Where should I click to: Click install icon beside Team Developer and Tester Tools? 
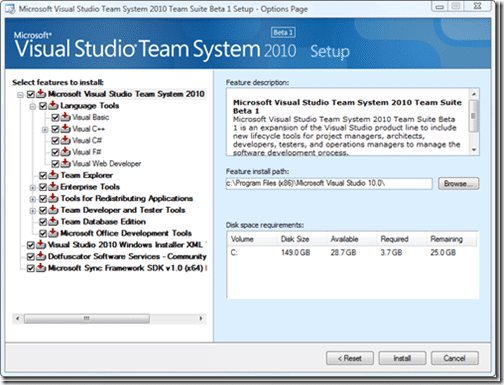53,210
